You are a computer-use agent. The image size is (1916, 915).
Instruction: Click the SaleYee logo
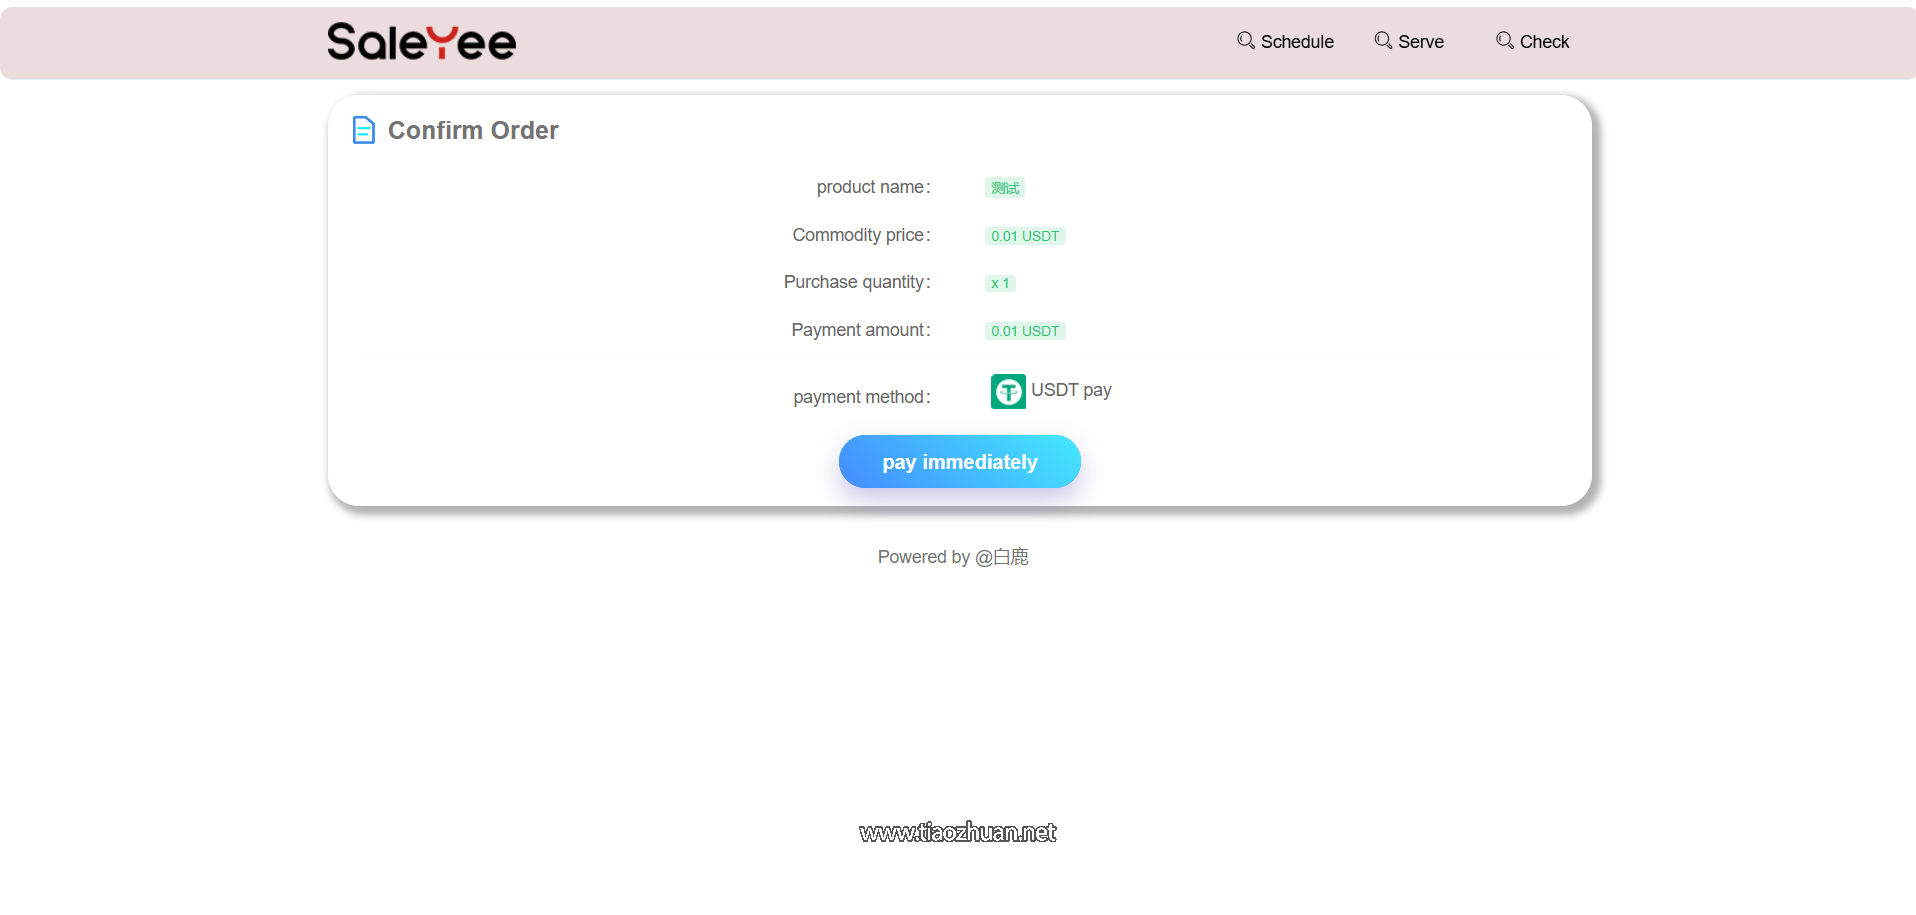click(421, 42)
